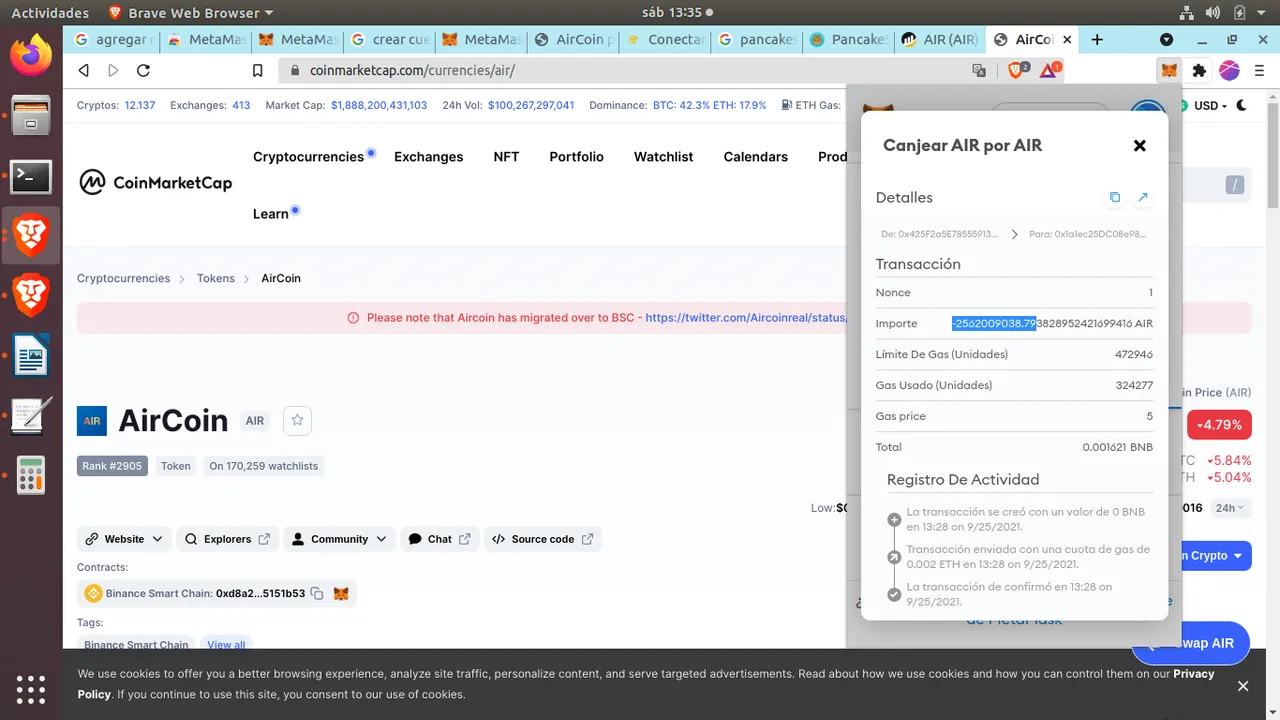
Task: Click the CoinMarketCap logo
Action: tap(156, 183)
